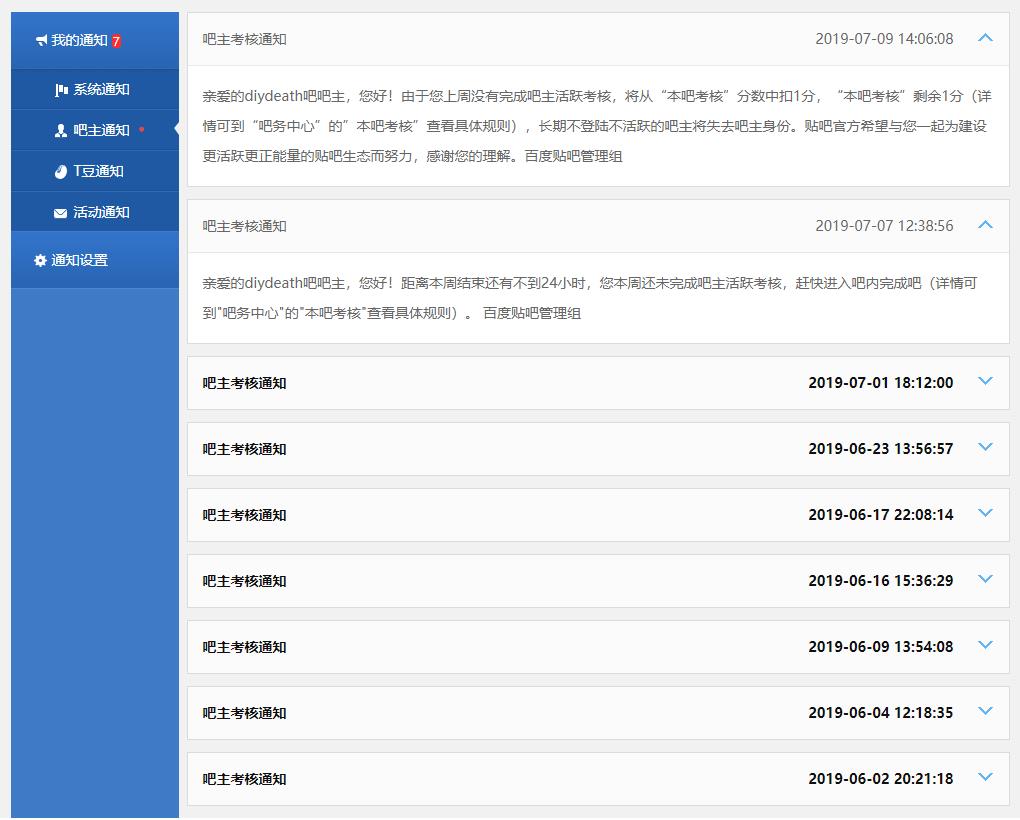Click message body mentioning 不到24小时
Image resolution: width=1020 pixels, height=820 pixels.
pyautogui.click(x=590, y=298)
